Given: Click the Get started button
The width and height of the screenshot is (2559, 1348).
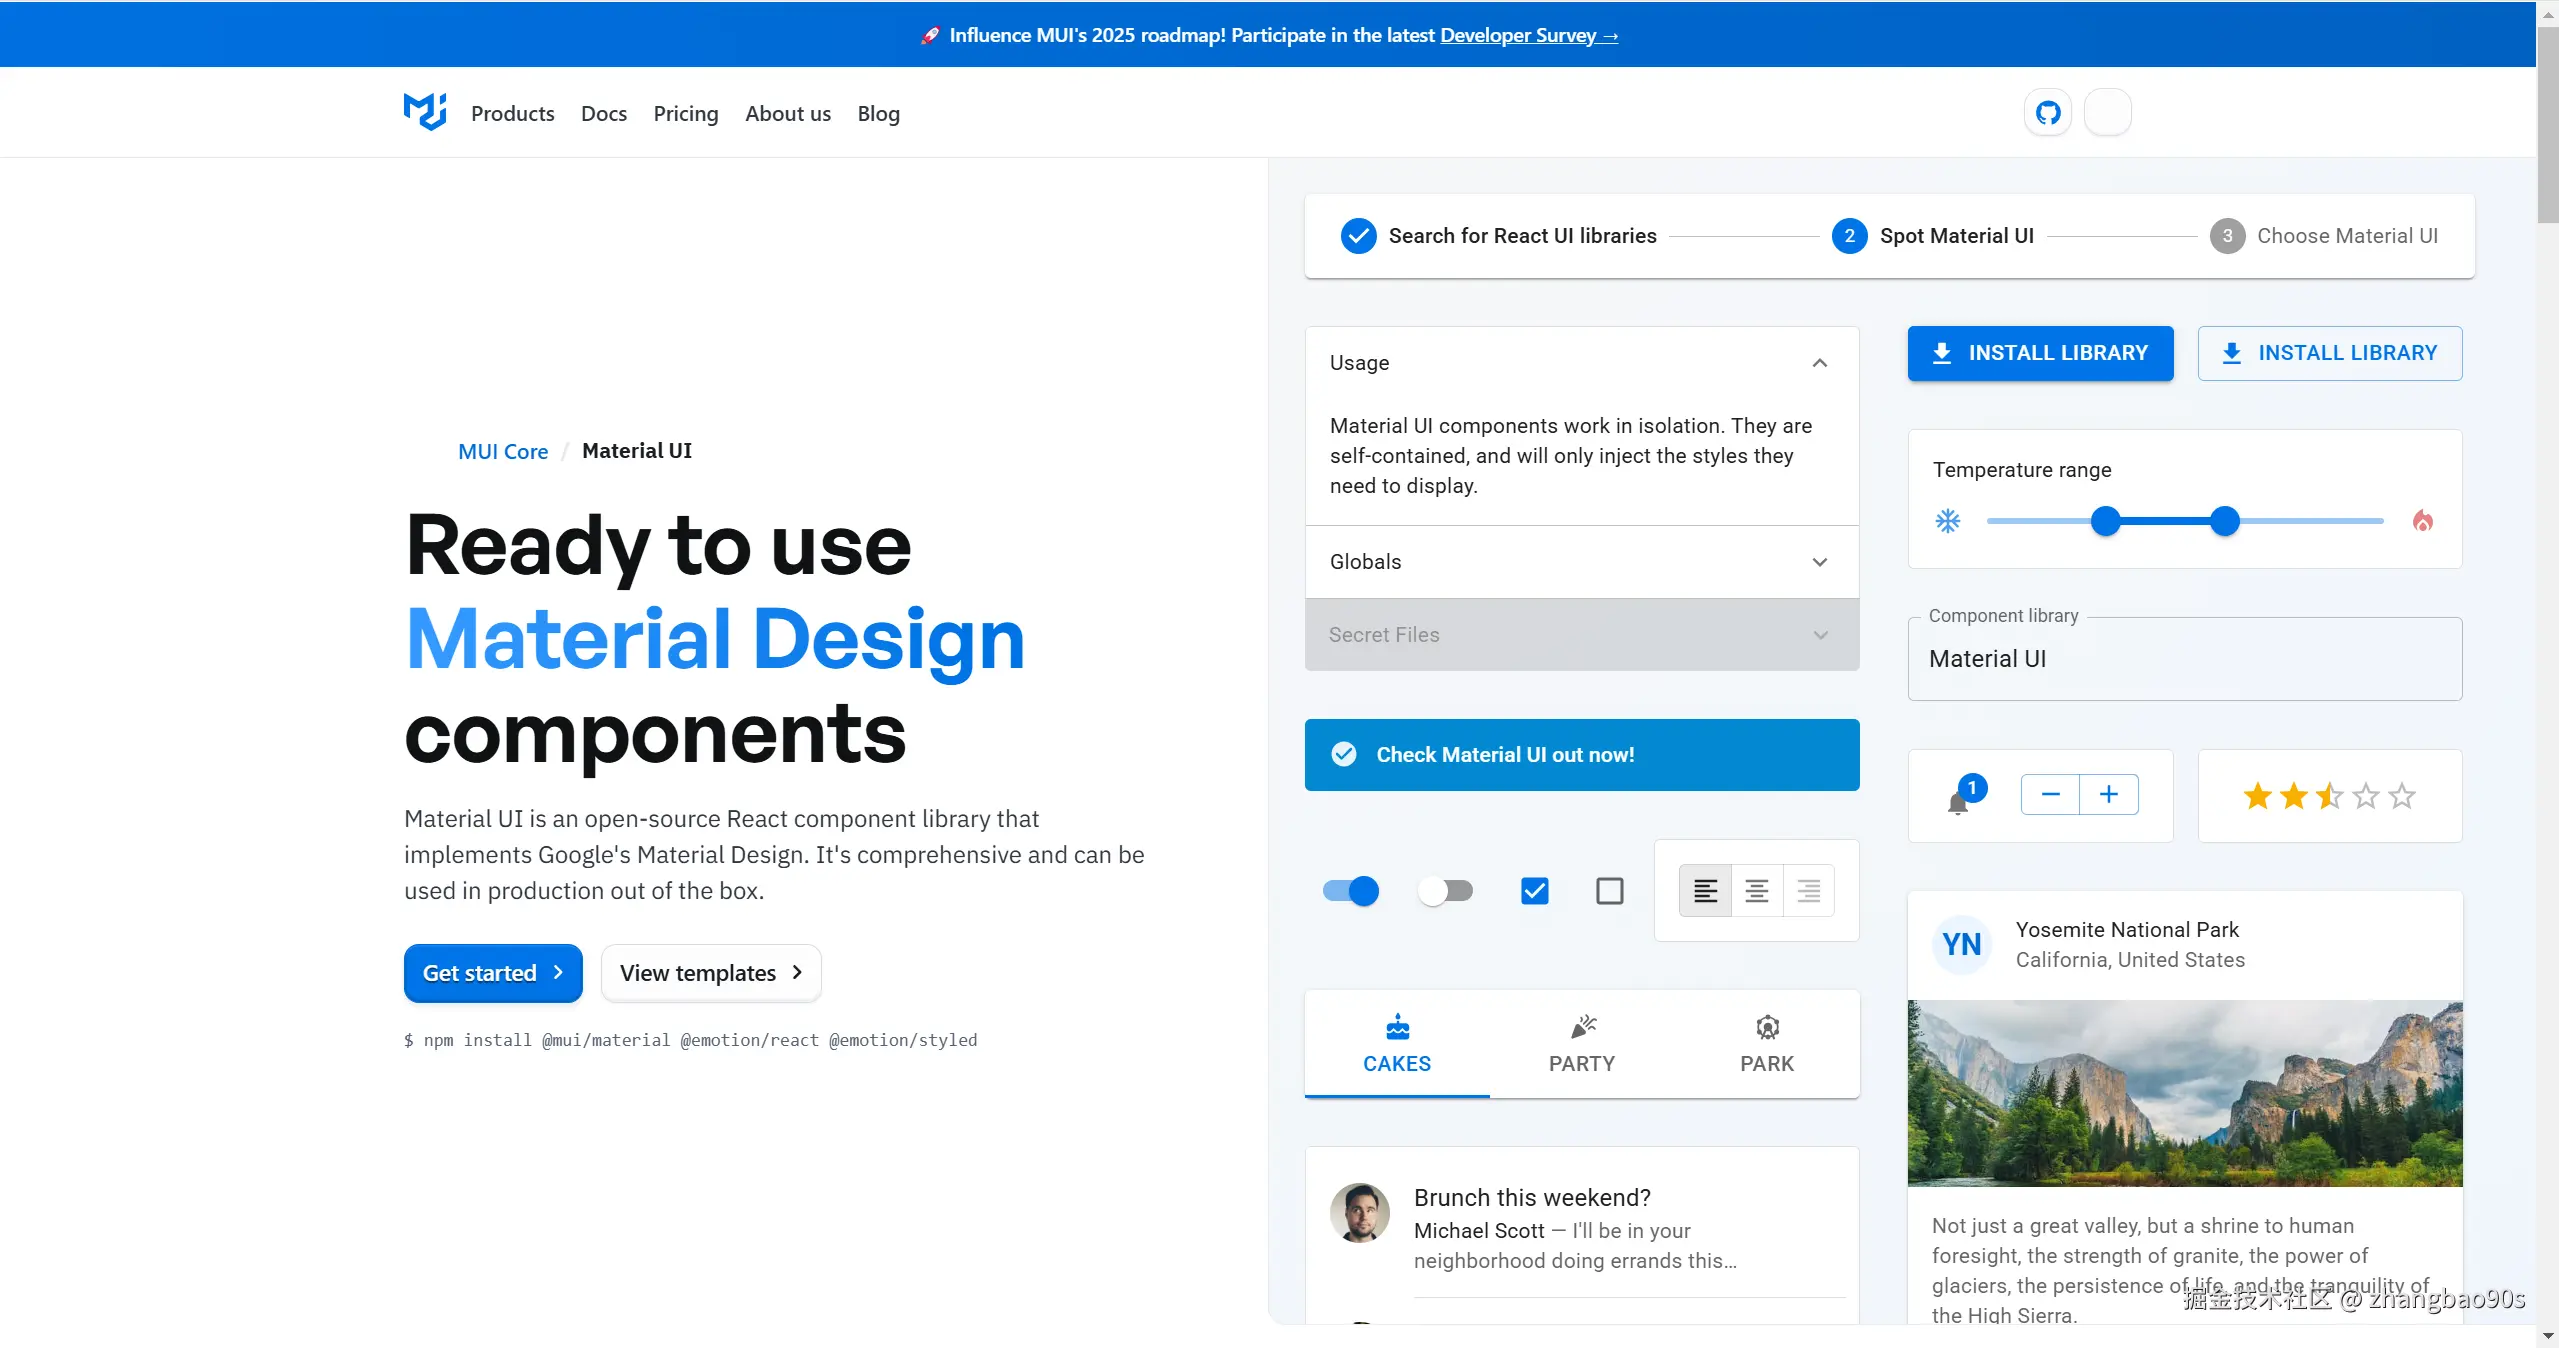Looking at the screenshot, I should [493, 973].
